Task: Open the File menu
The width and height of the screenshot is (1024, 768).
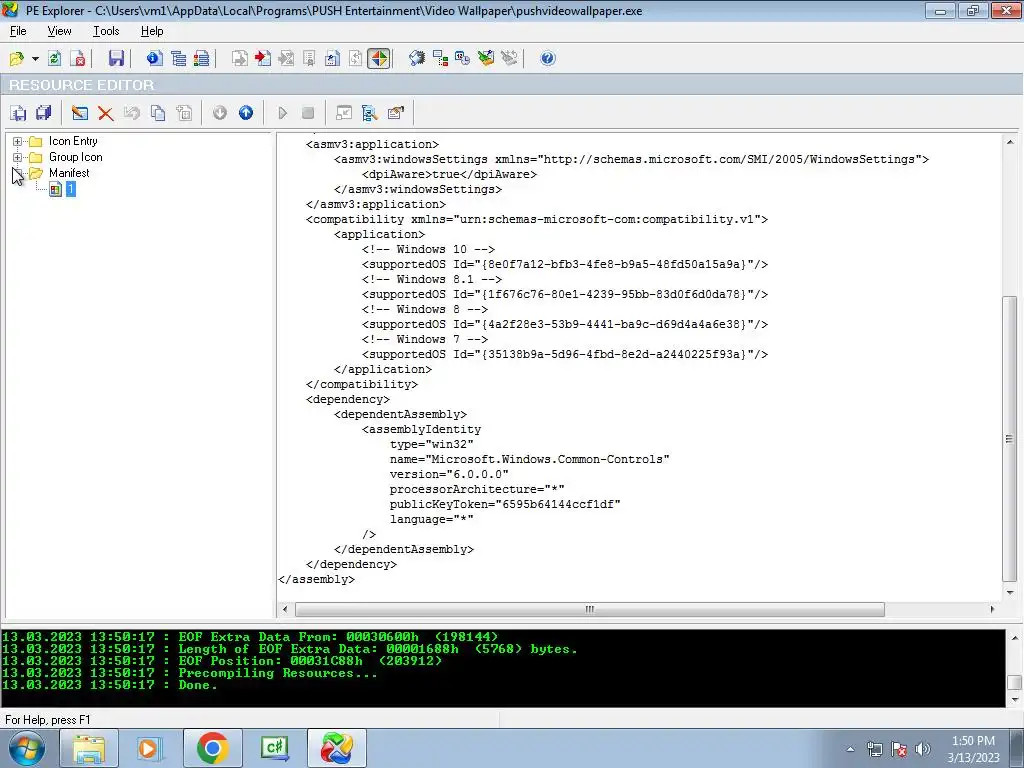Action: 18,31
